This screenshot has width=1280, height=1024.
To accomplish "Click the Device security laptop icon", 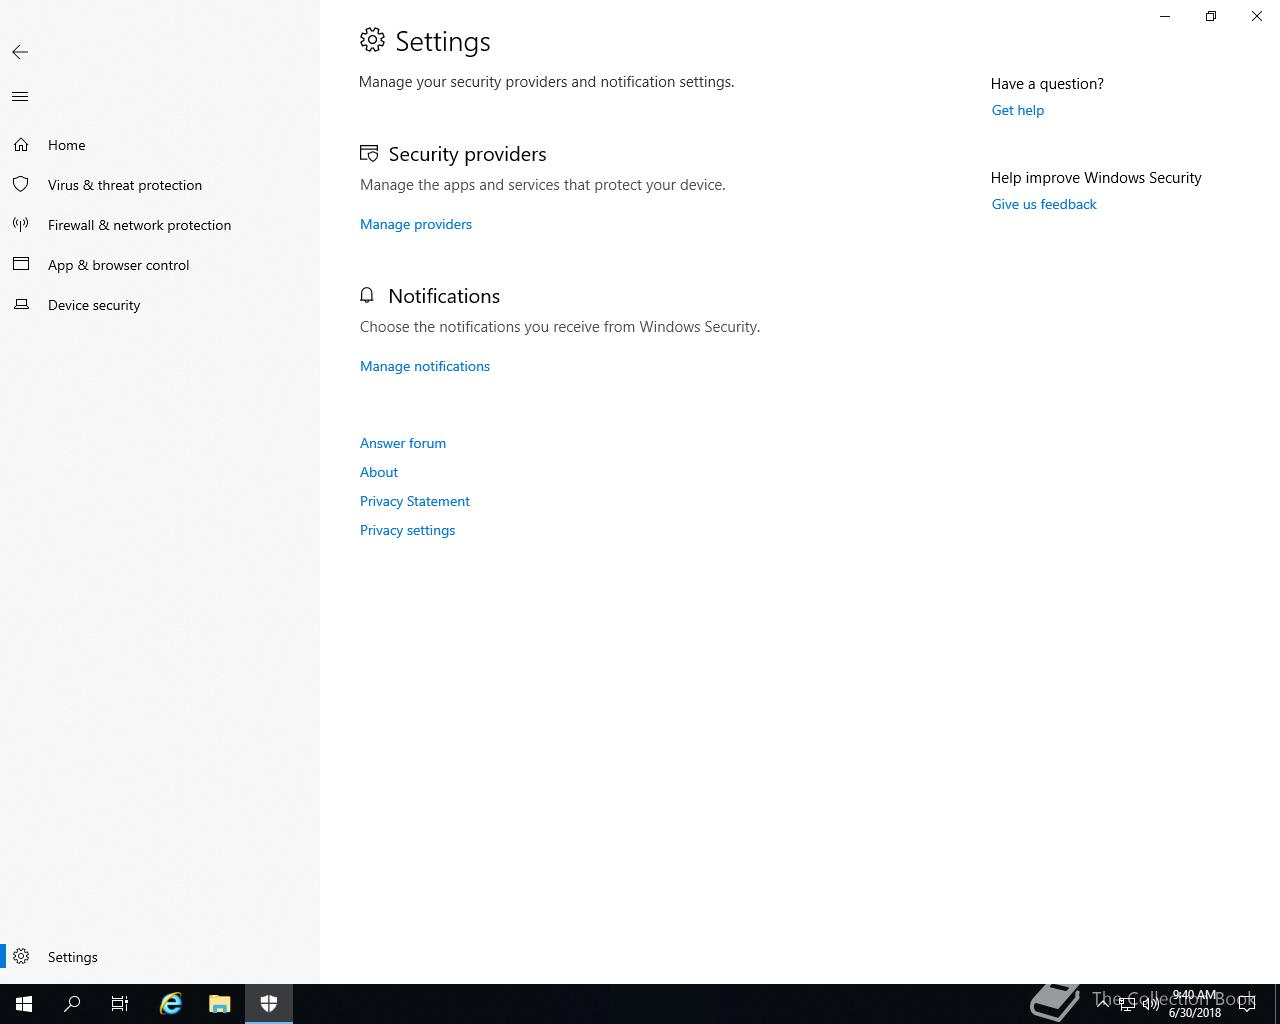I will click(x=21, y=305).
